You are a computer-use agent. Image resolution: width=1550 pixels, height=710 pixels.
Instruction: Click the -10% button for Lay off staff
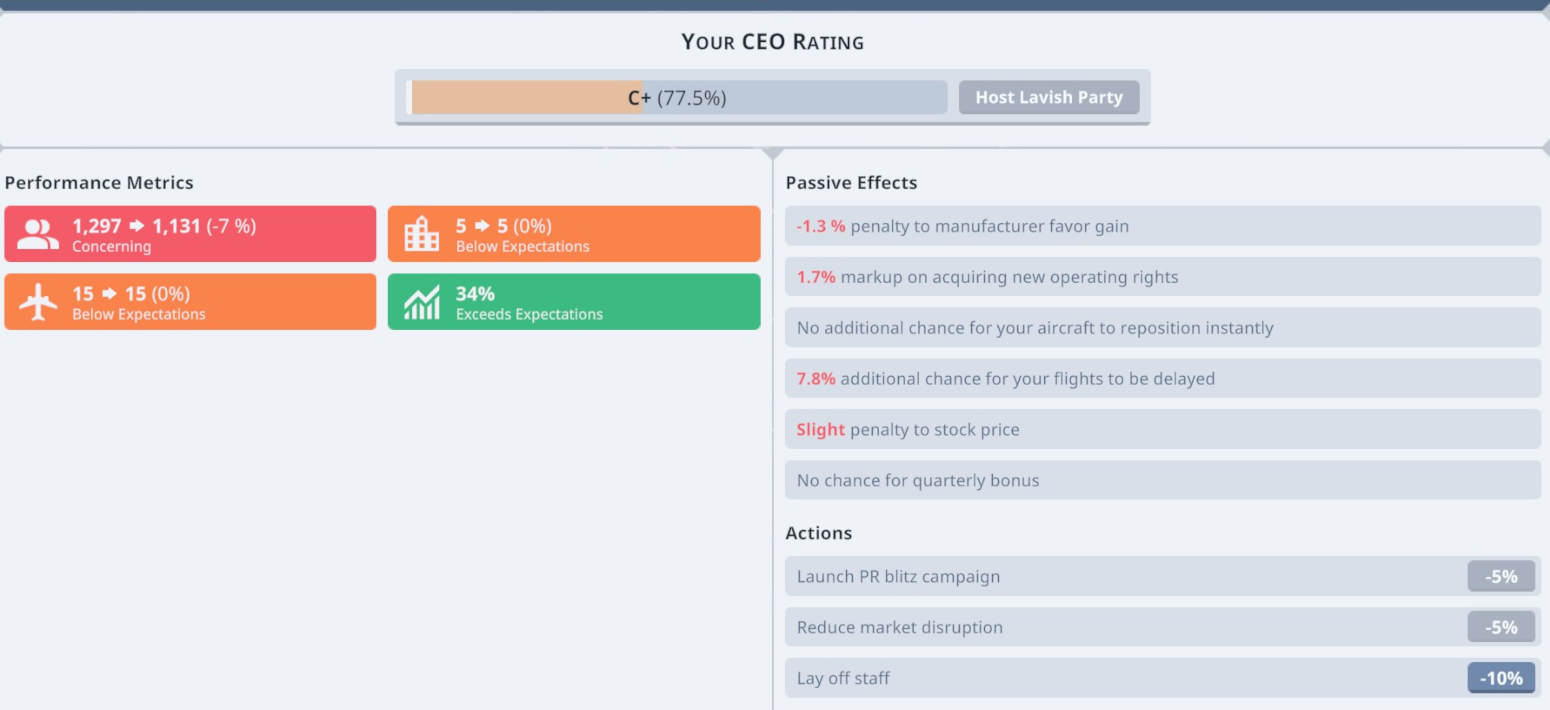coord(1501,678)
